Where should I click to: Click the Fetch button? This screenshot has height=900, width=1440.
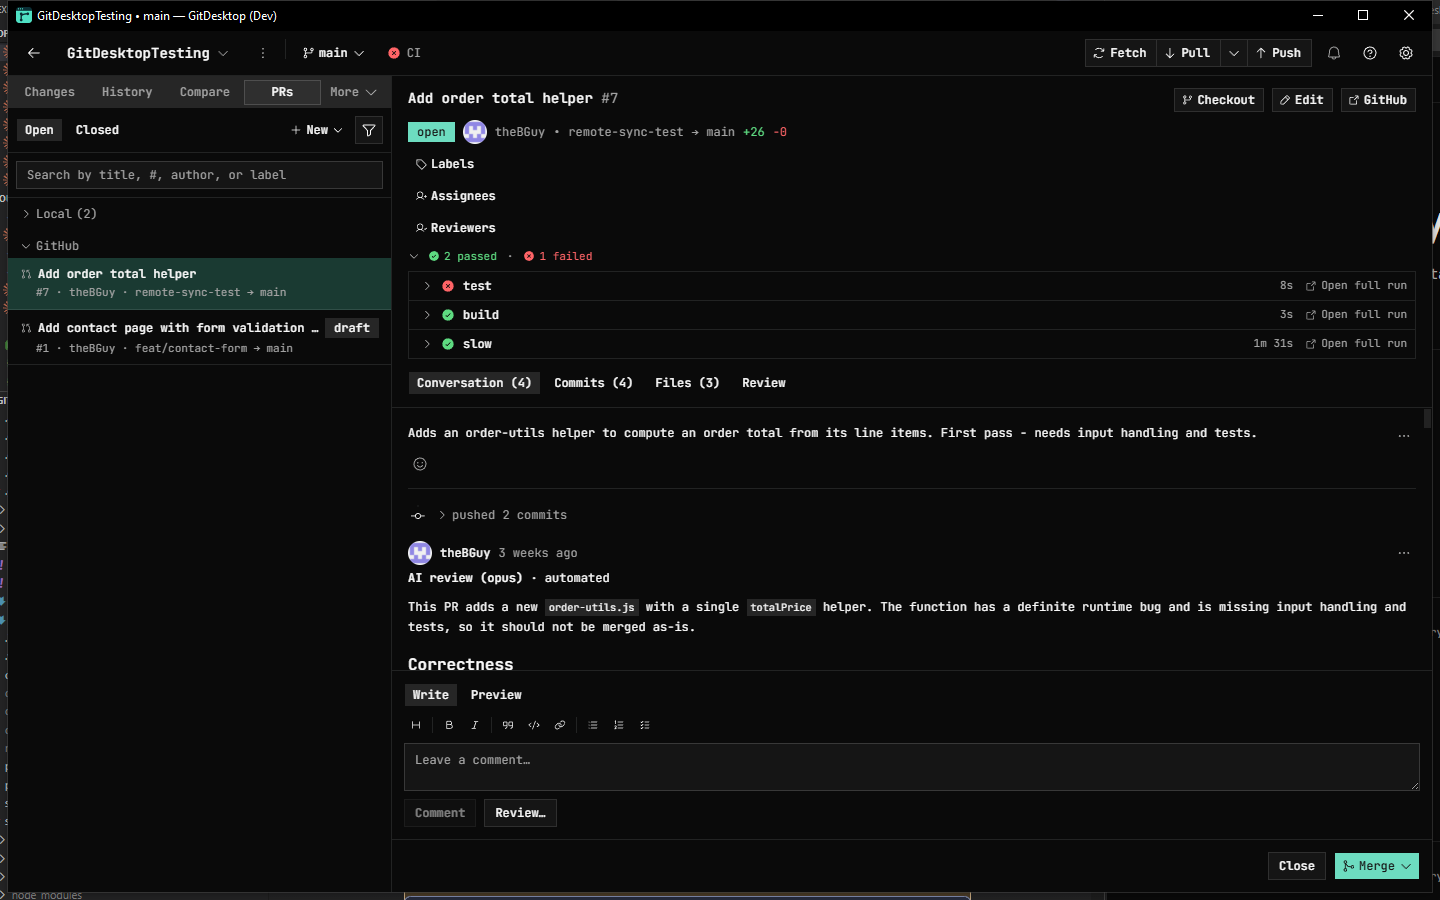point(1120,53)
